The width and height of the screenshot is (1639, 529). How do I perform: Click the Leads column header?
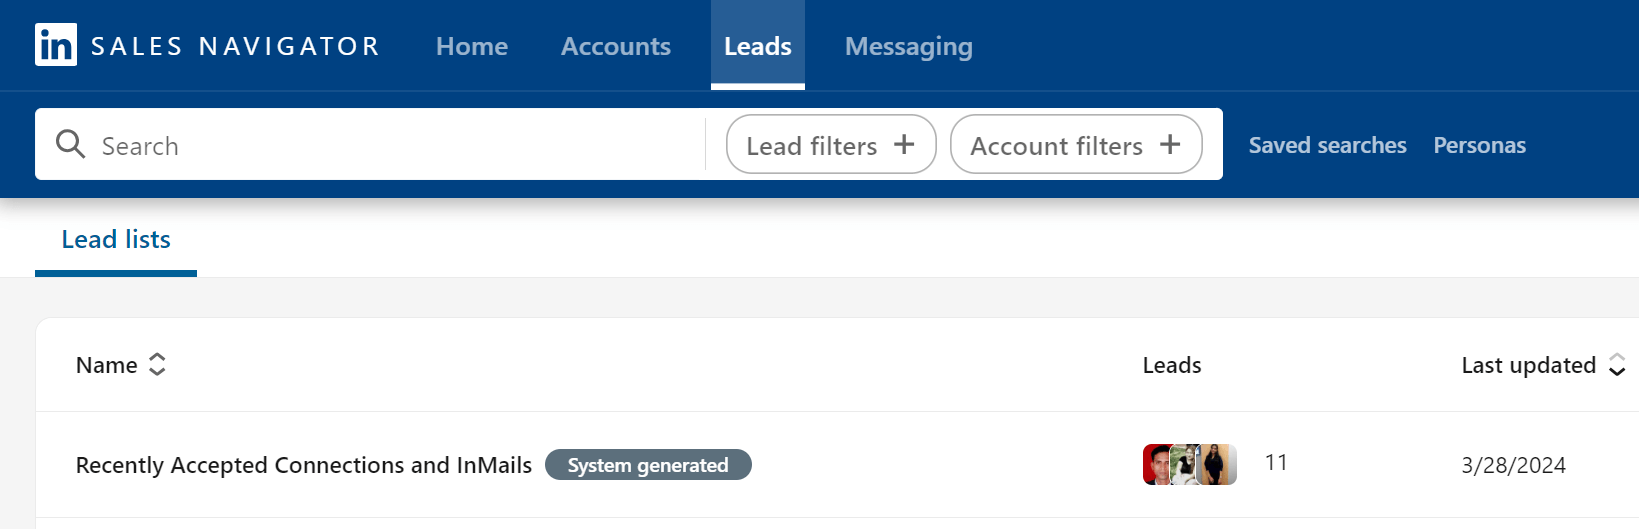point(1172,365)
